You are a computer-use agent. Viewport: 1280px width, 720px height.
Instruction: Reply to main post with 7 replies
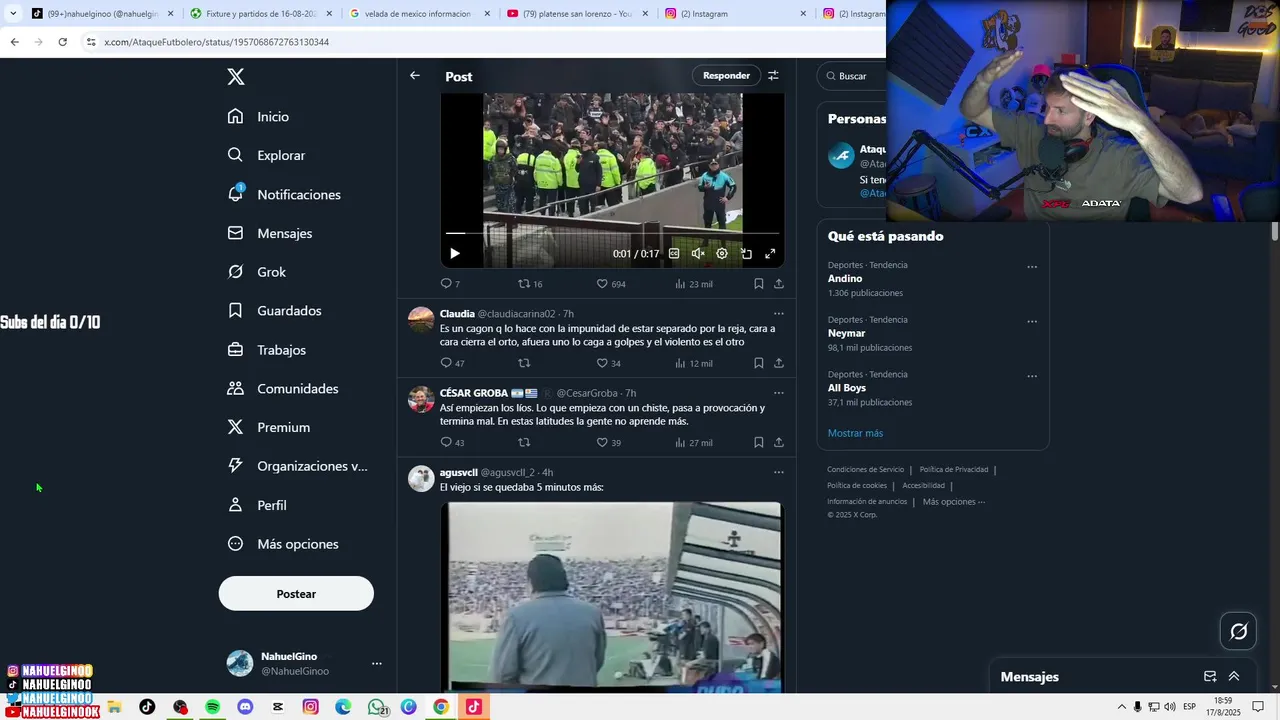pos(450,284)
